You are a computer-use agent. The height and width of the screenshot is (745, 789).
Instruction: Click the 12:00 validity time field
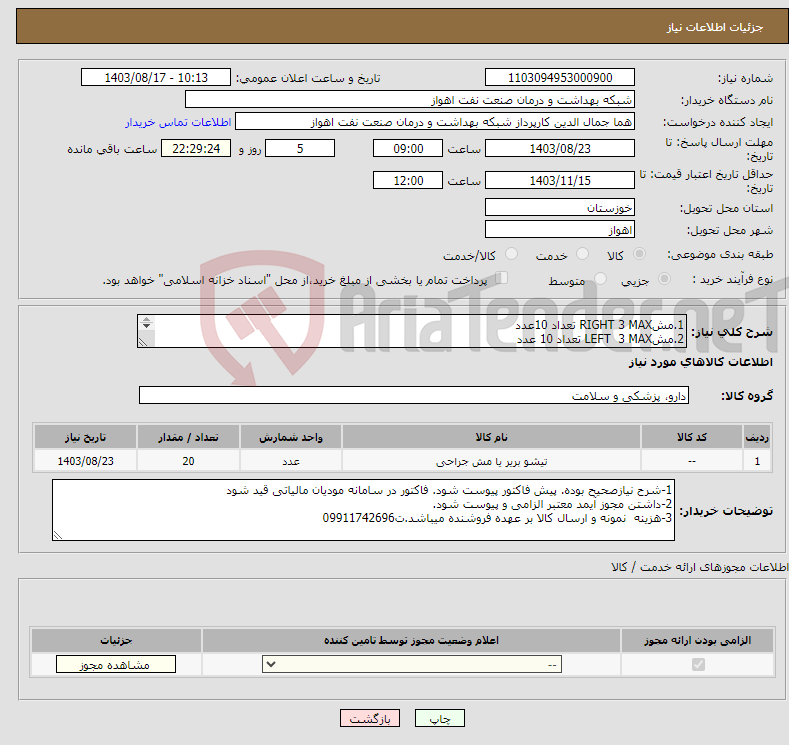(x=408, y=180)
